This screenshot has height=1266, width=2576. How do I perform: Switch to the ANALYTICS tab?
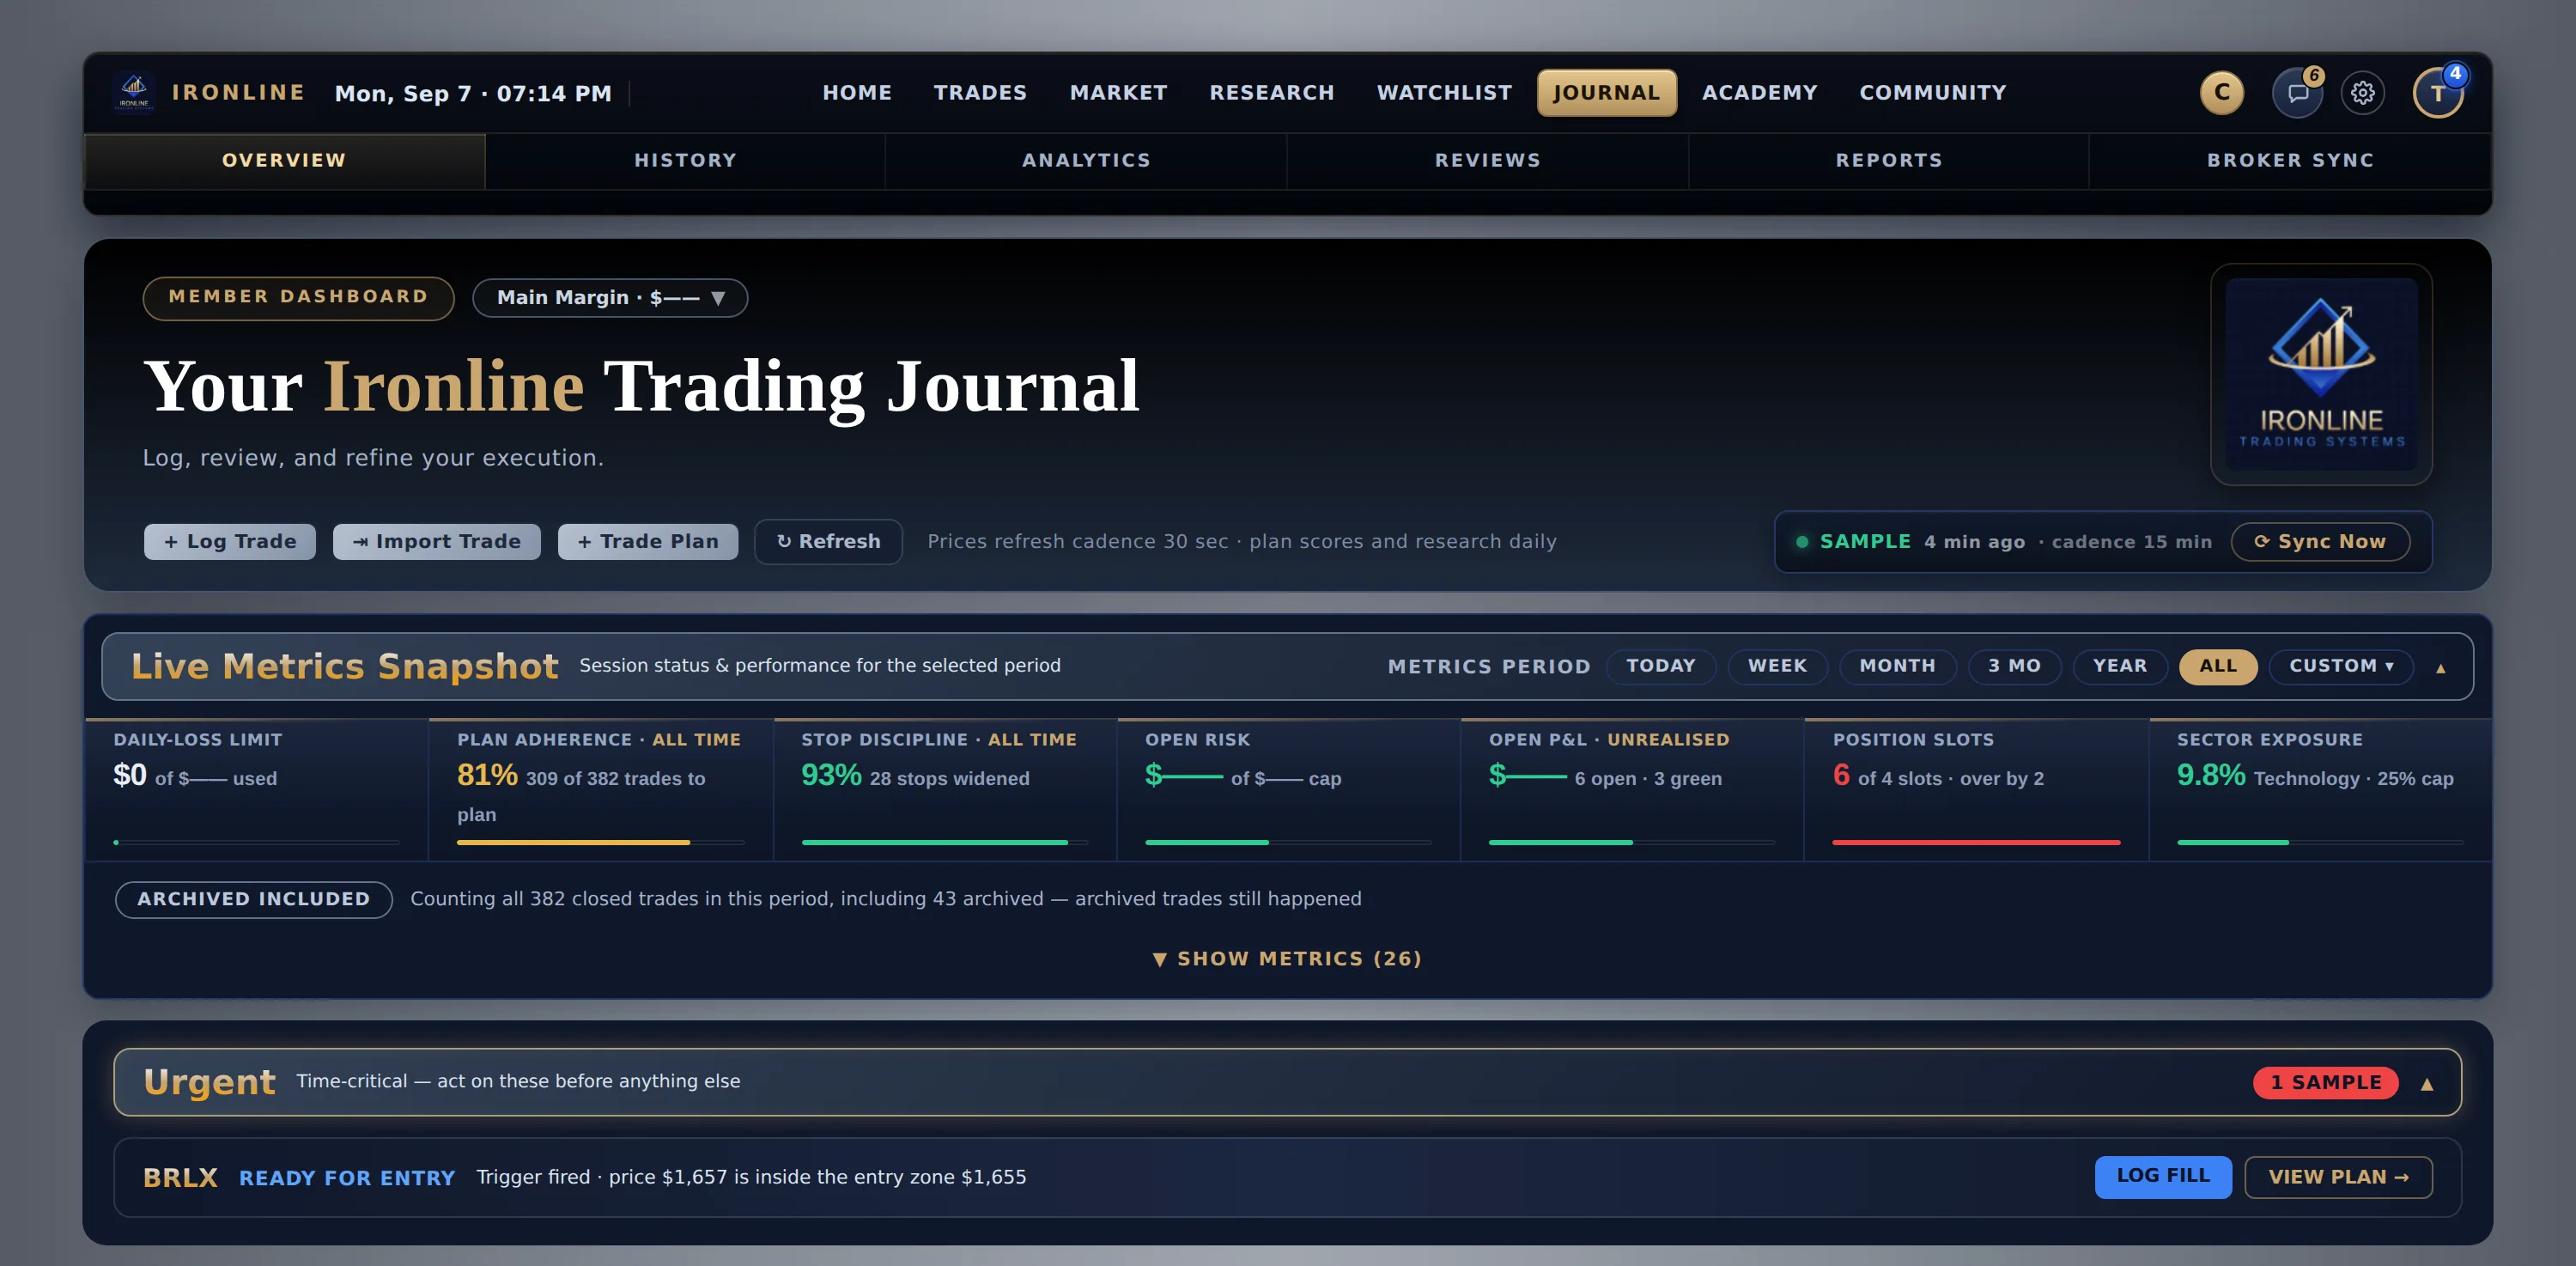point(1086,161)
